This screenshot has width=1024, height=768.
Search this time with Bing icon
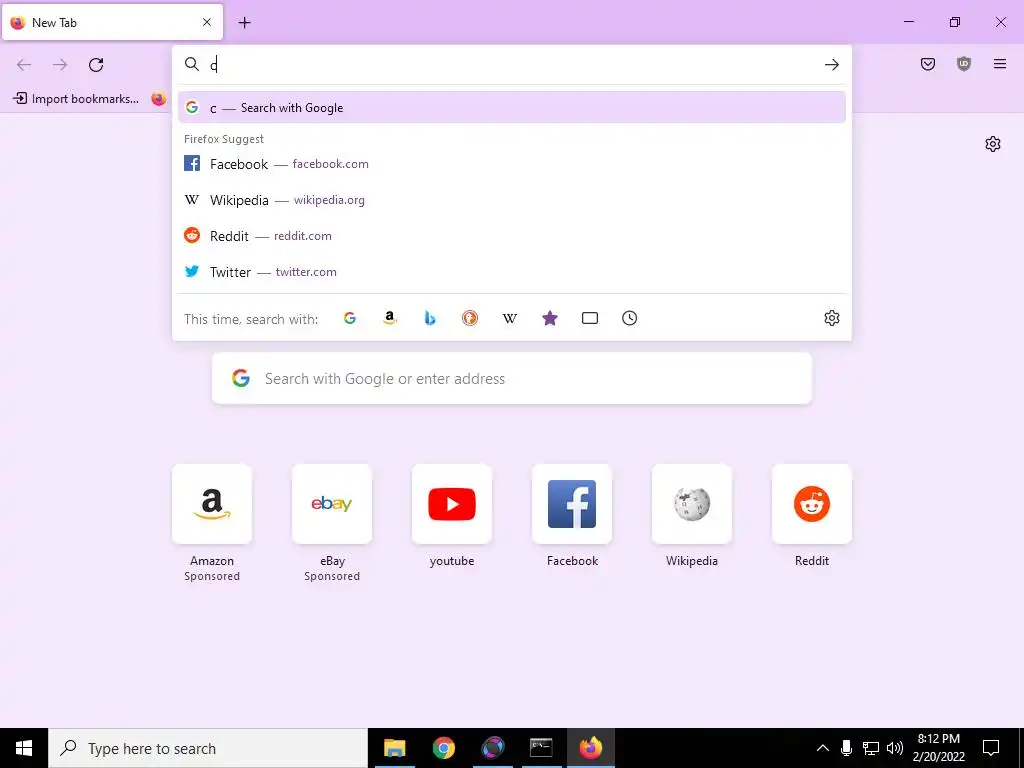pos(430,318)
